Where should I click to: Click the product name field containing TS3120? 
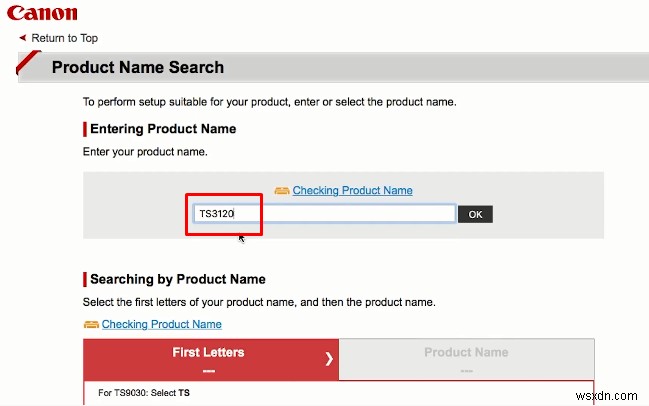pos(324,214)
